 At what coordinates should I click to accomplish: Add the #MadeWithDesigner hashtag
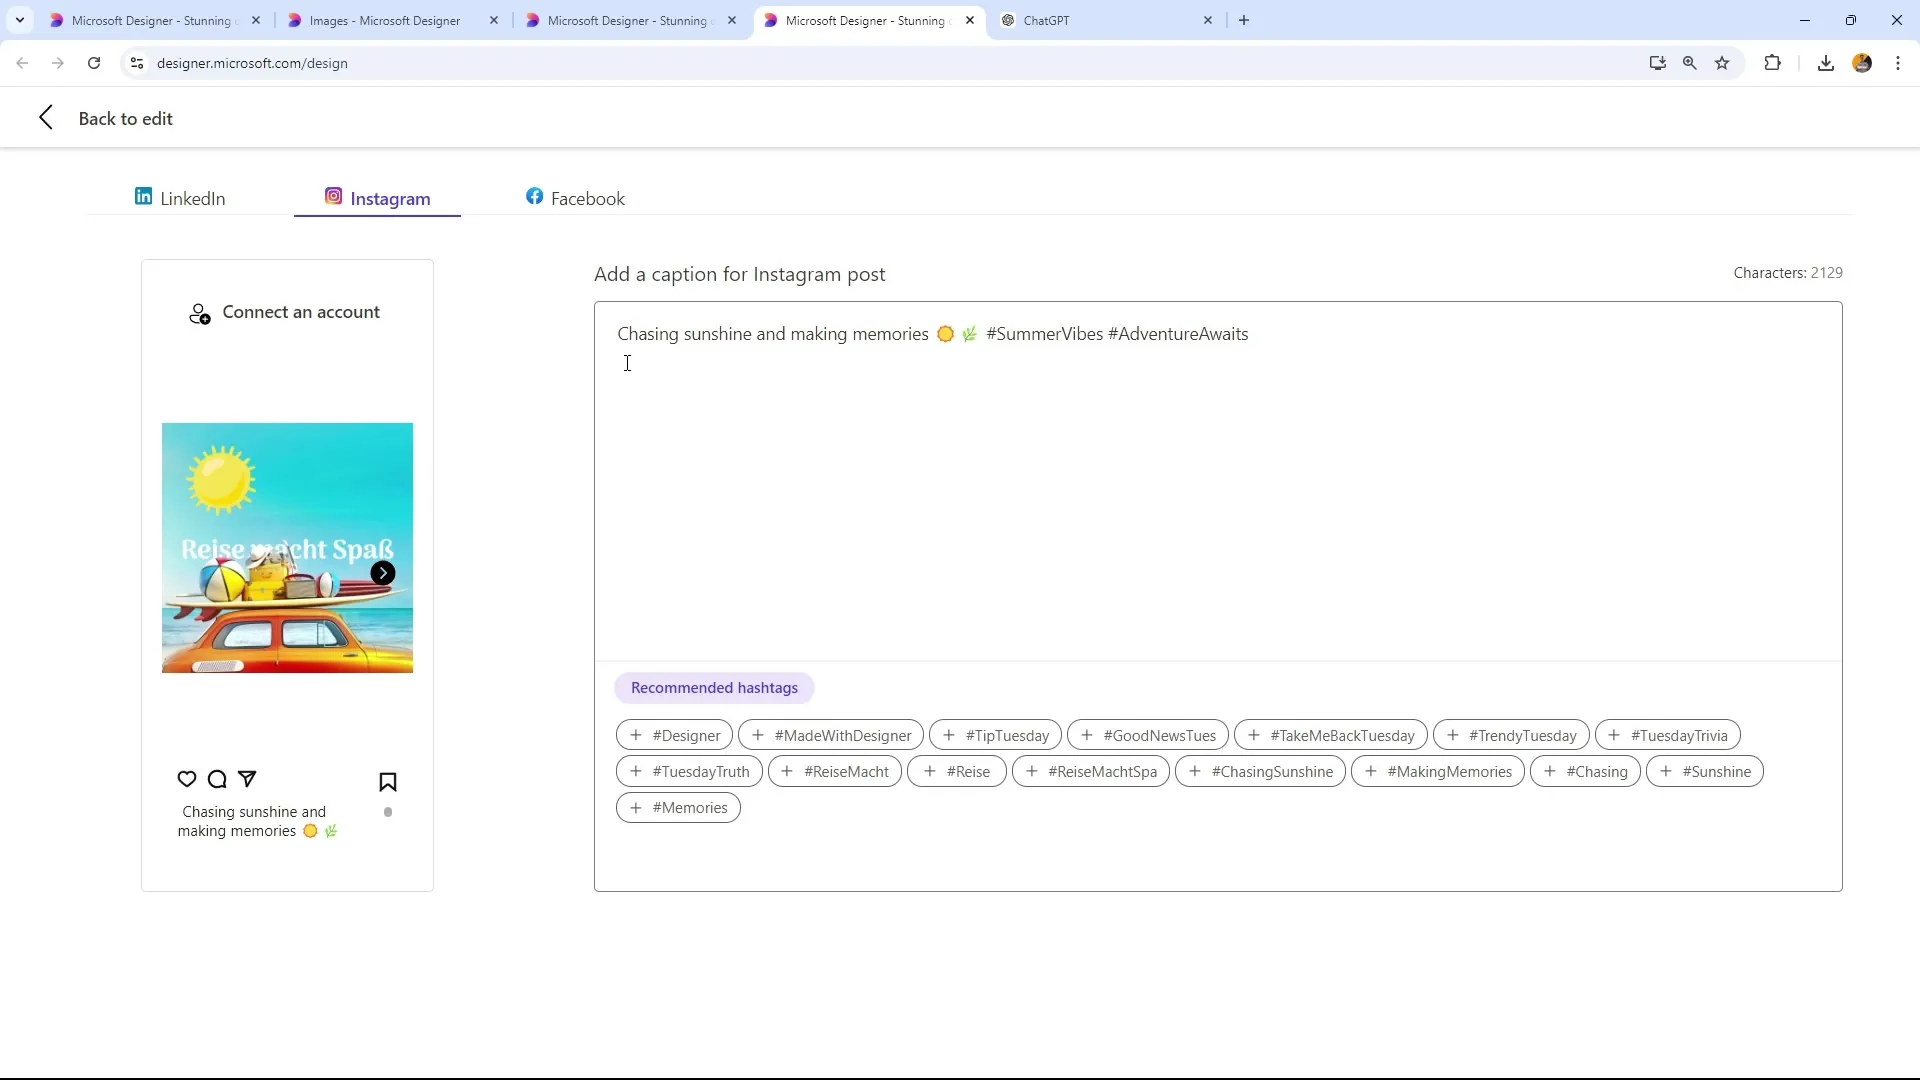(x=831, y=735)
